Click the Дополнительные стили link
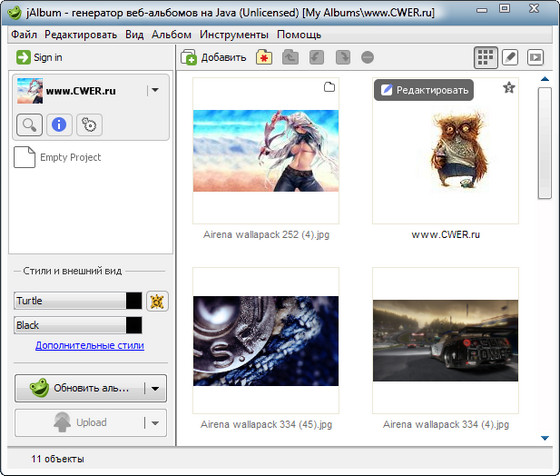Image resolution: width=560 pixels, height=476 pixels. pyautogui.click(x=90, y=345)
